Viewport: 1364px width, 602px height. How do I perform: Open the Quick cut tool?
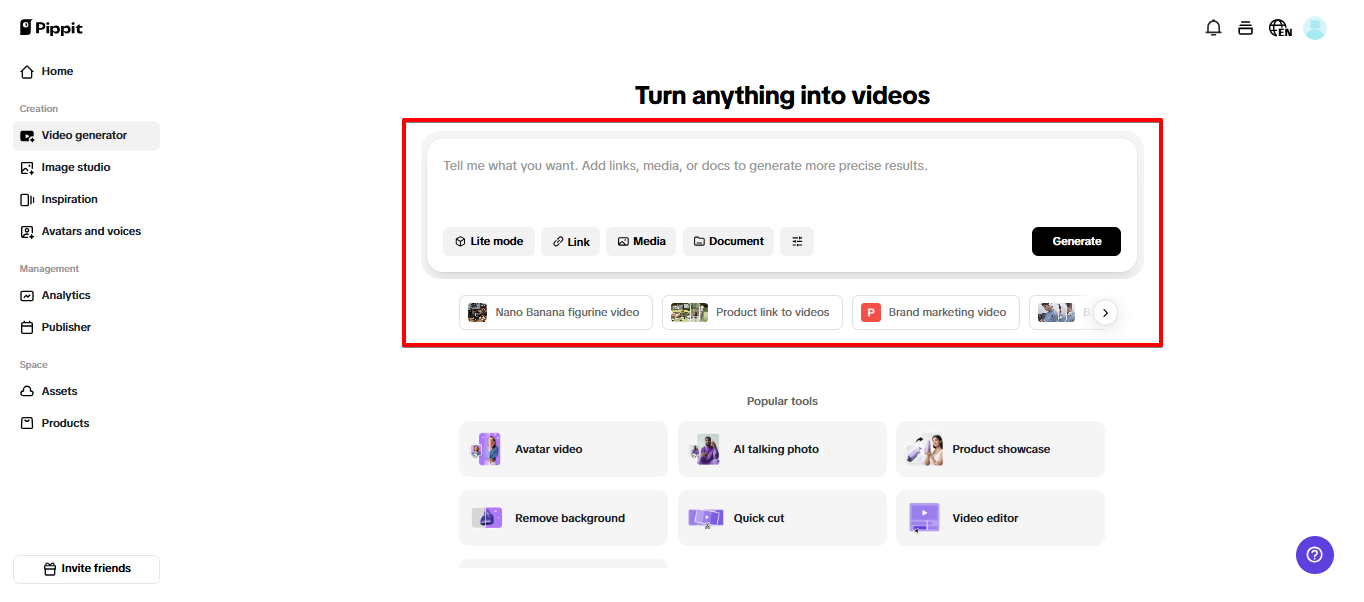(781, 517)
